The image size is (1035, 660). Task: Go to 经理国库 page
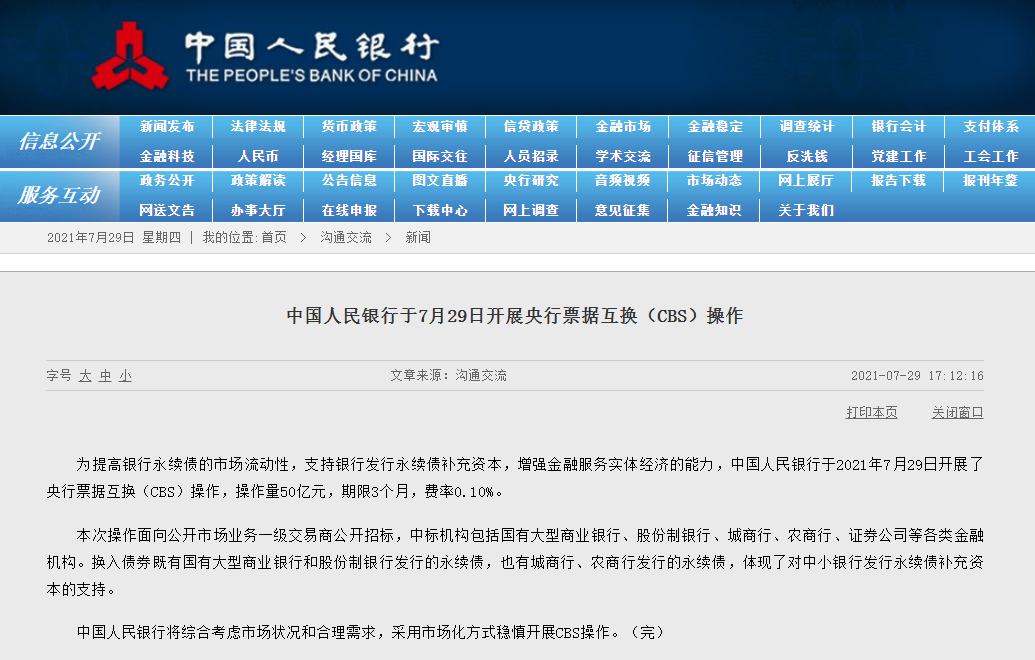pos(349,156)
